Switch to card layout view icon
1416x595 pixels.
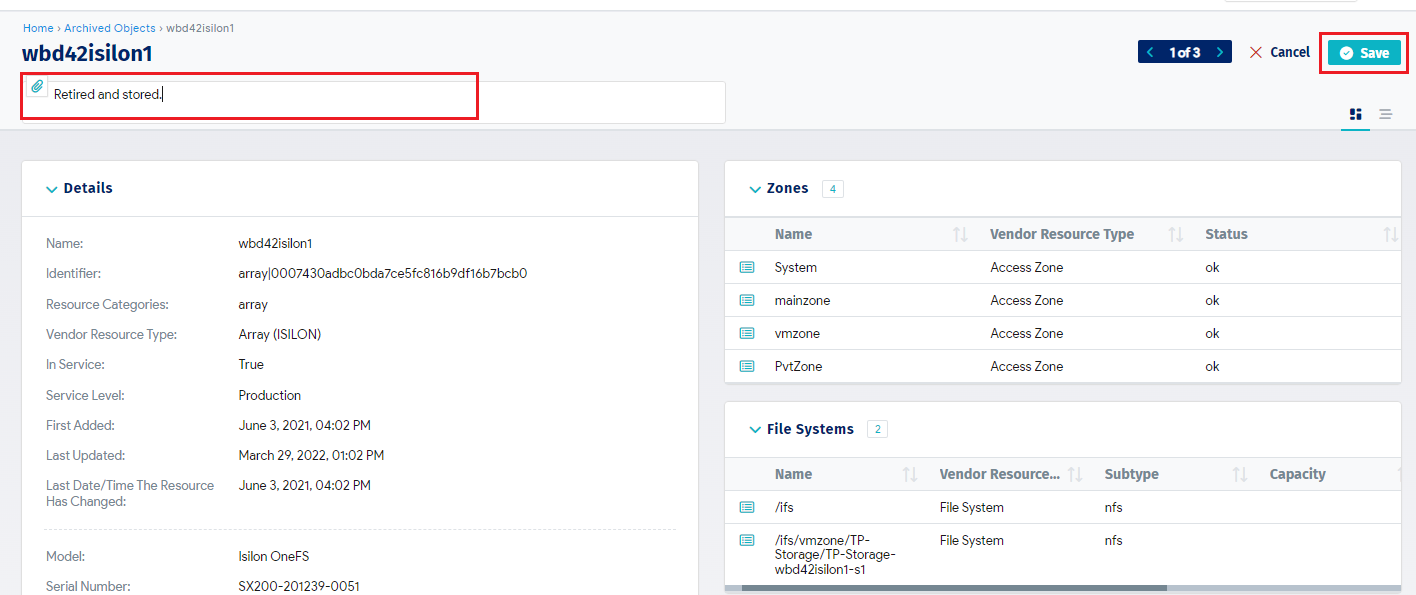[x=1356, y=114]
